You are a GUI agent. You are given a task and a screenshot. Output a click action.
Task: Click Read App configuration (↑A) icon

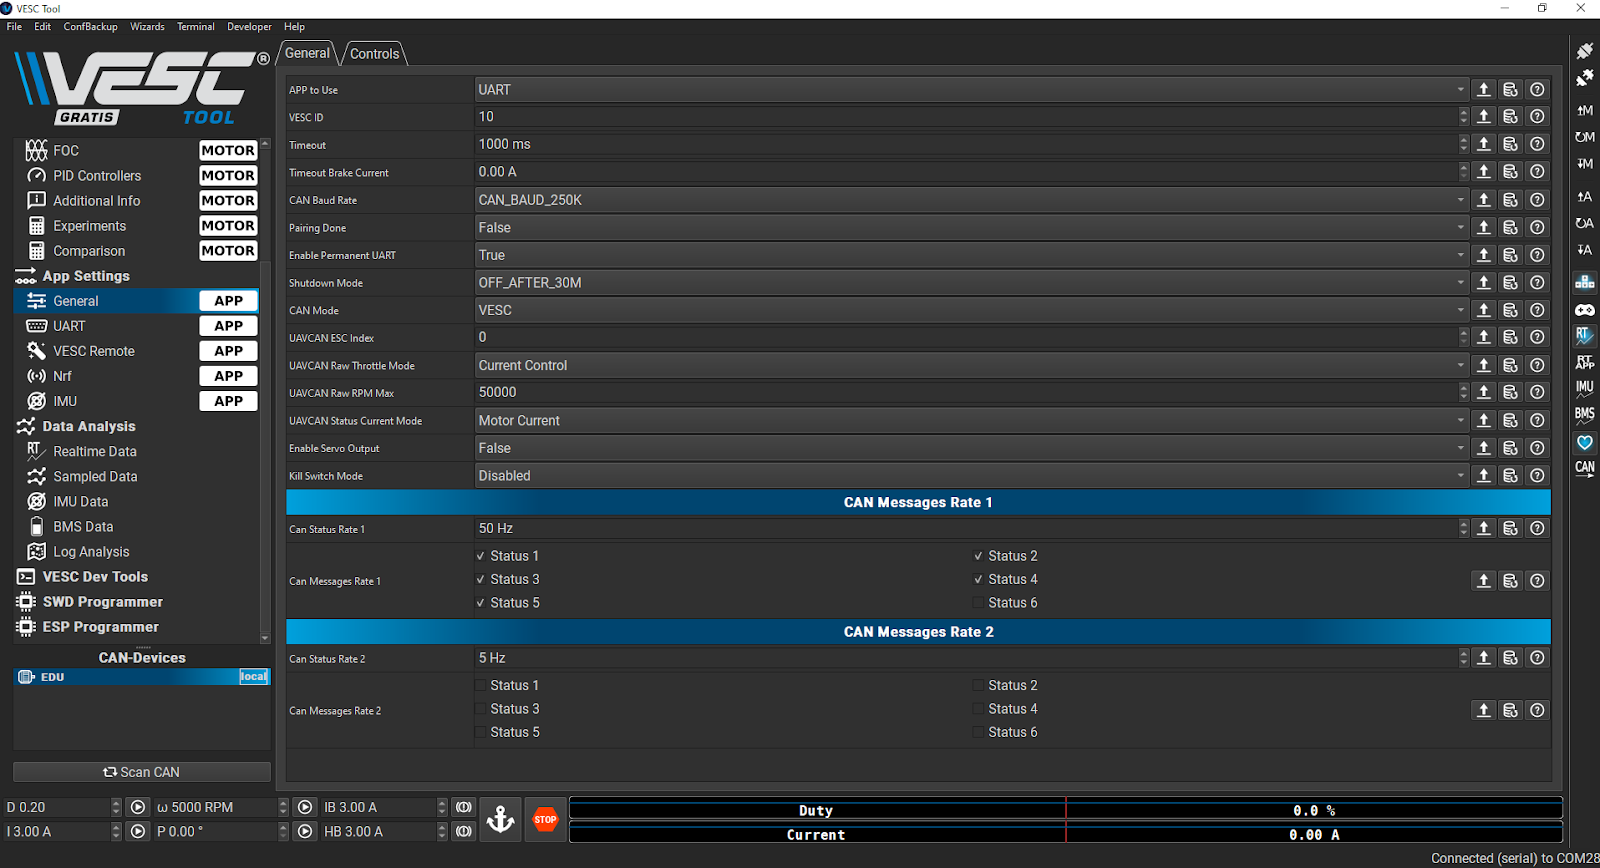tap(1585, 197)
